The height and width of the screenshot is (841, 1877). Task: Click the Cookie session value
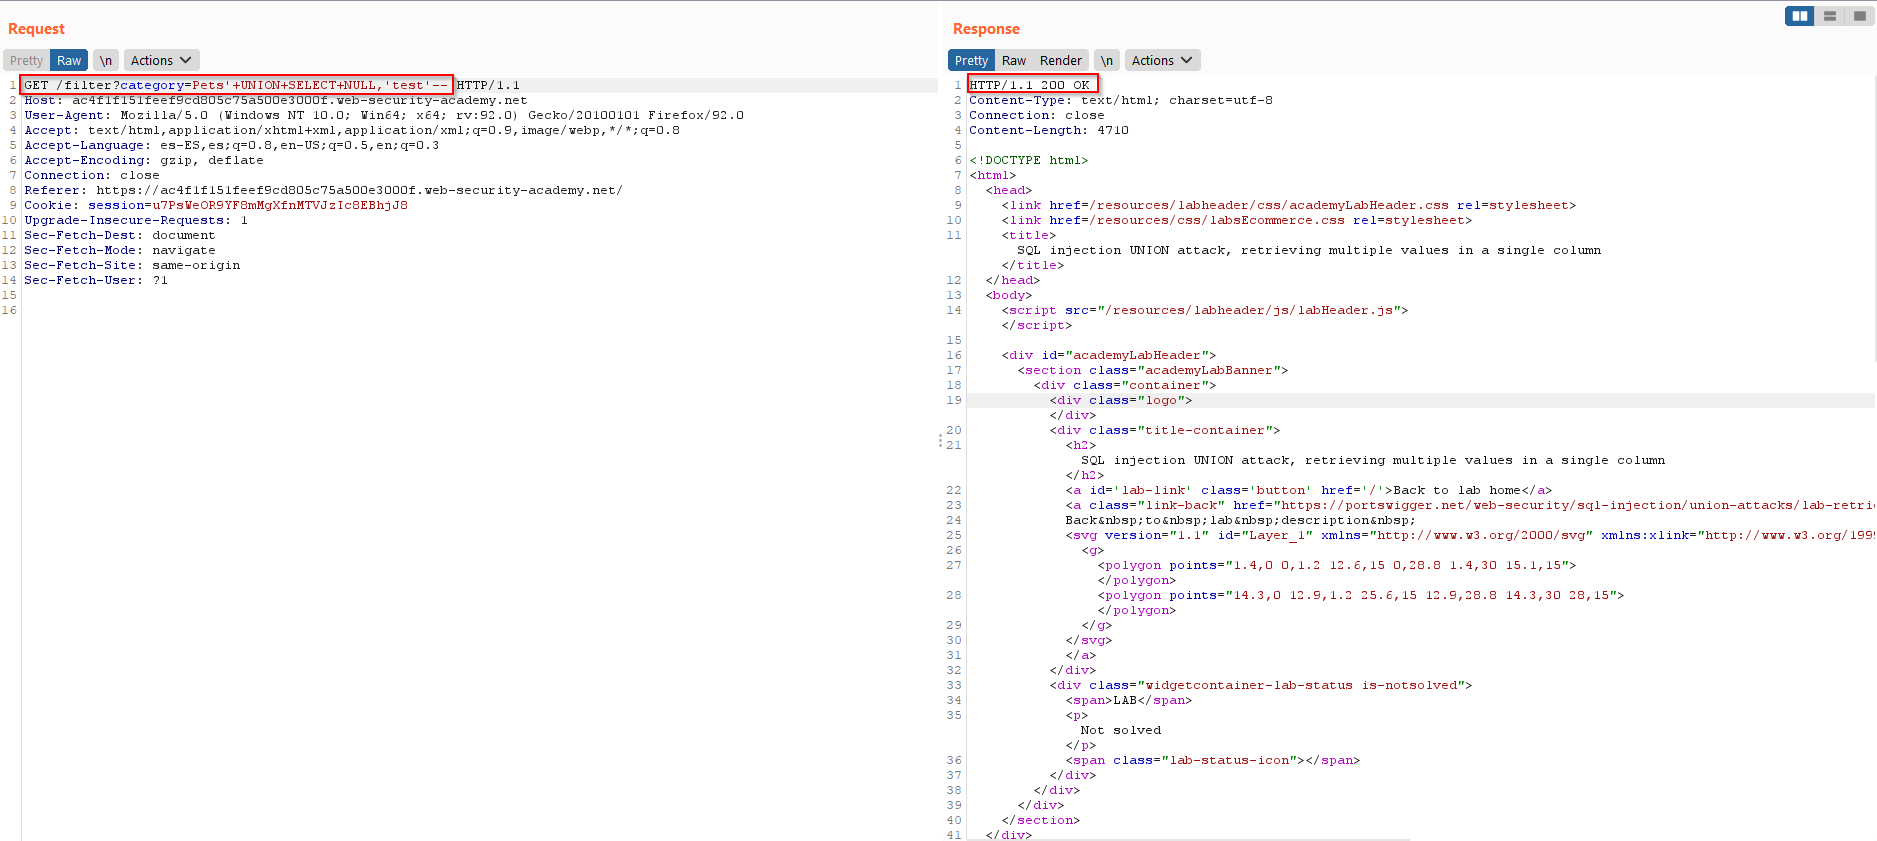pos(280,205)
